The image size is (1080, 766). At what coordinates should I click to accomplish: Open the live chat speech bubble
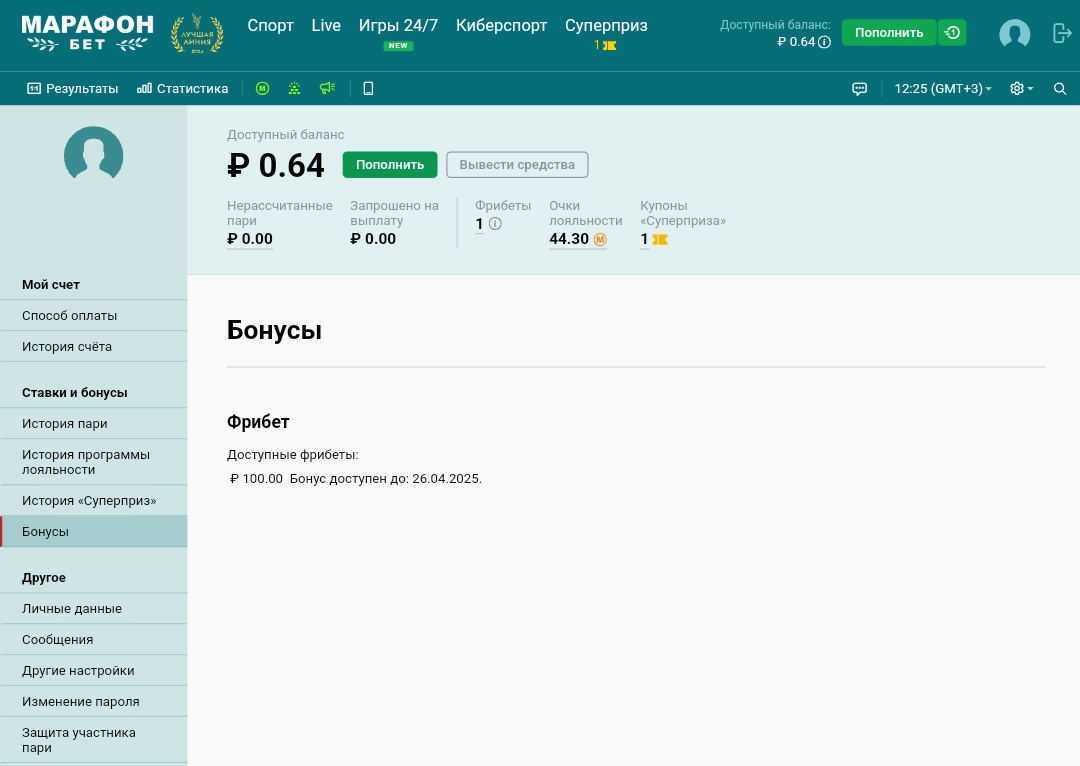click(859, 88)
